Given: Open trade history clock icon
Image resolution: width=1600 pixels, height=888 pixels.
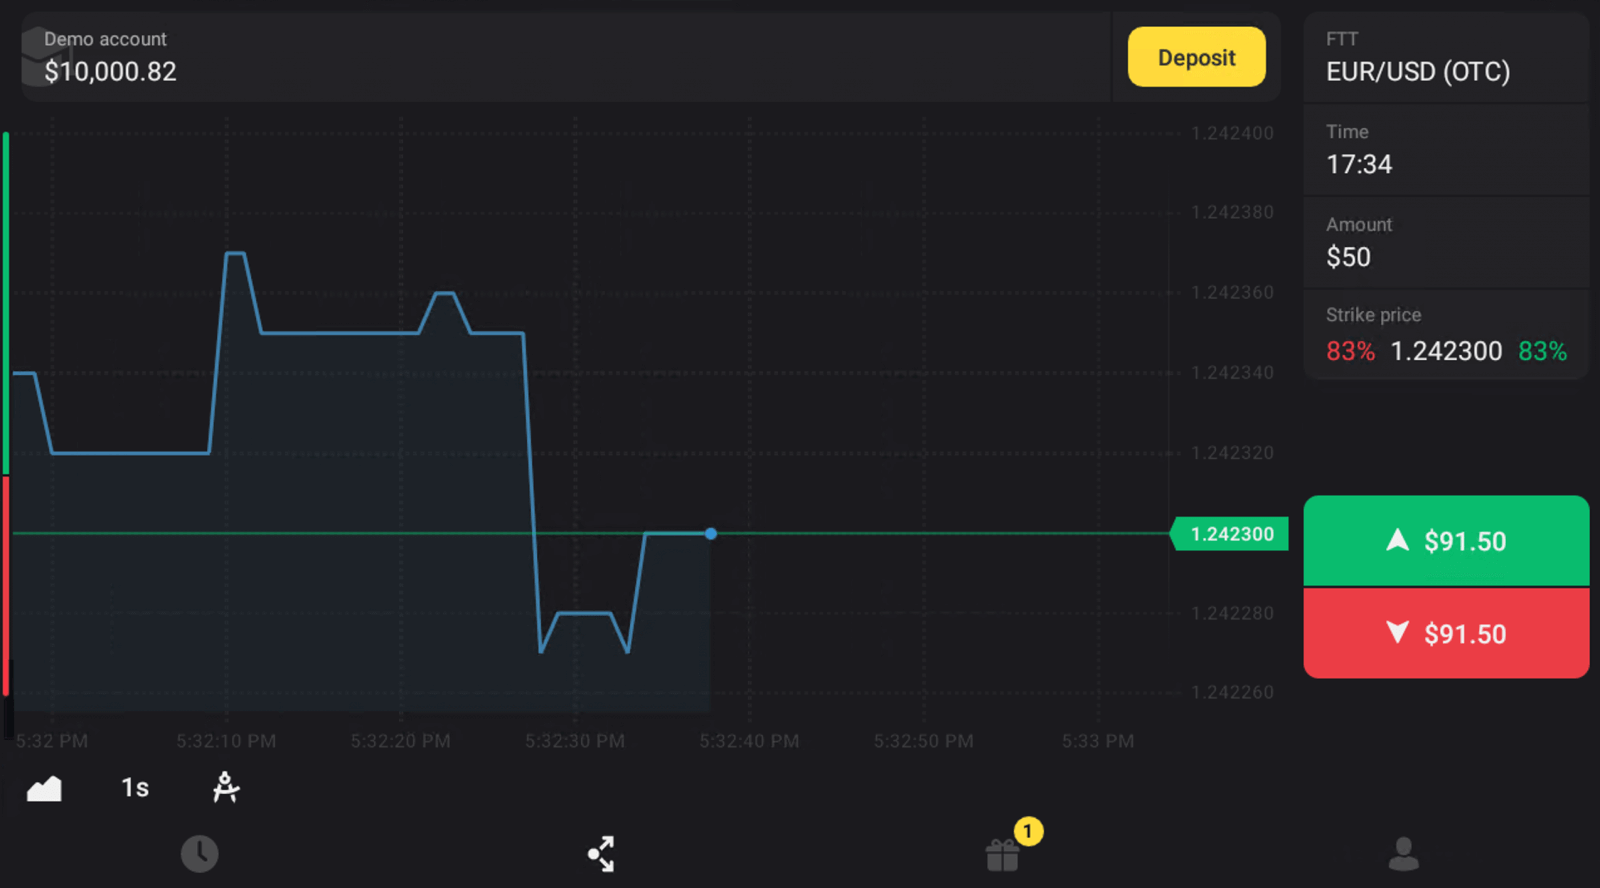Looking at the screenshot, I should [x=199, y=854].
